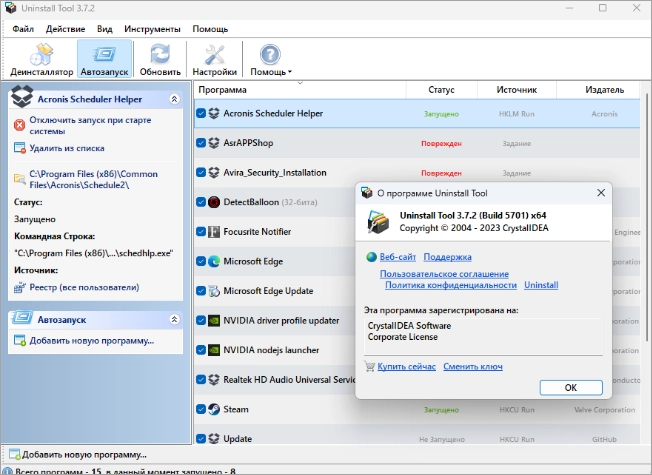Open the Файл menu
The width and height of the screenshot is (652, 475).
[x=23, y=29]
